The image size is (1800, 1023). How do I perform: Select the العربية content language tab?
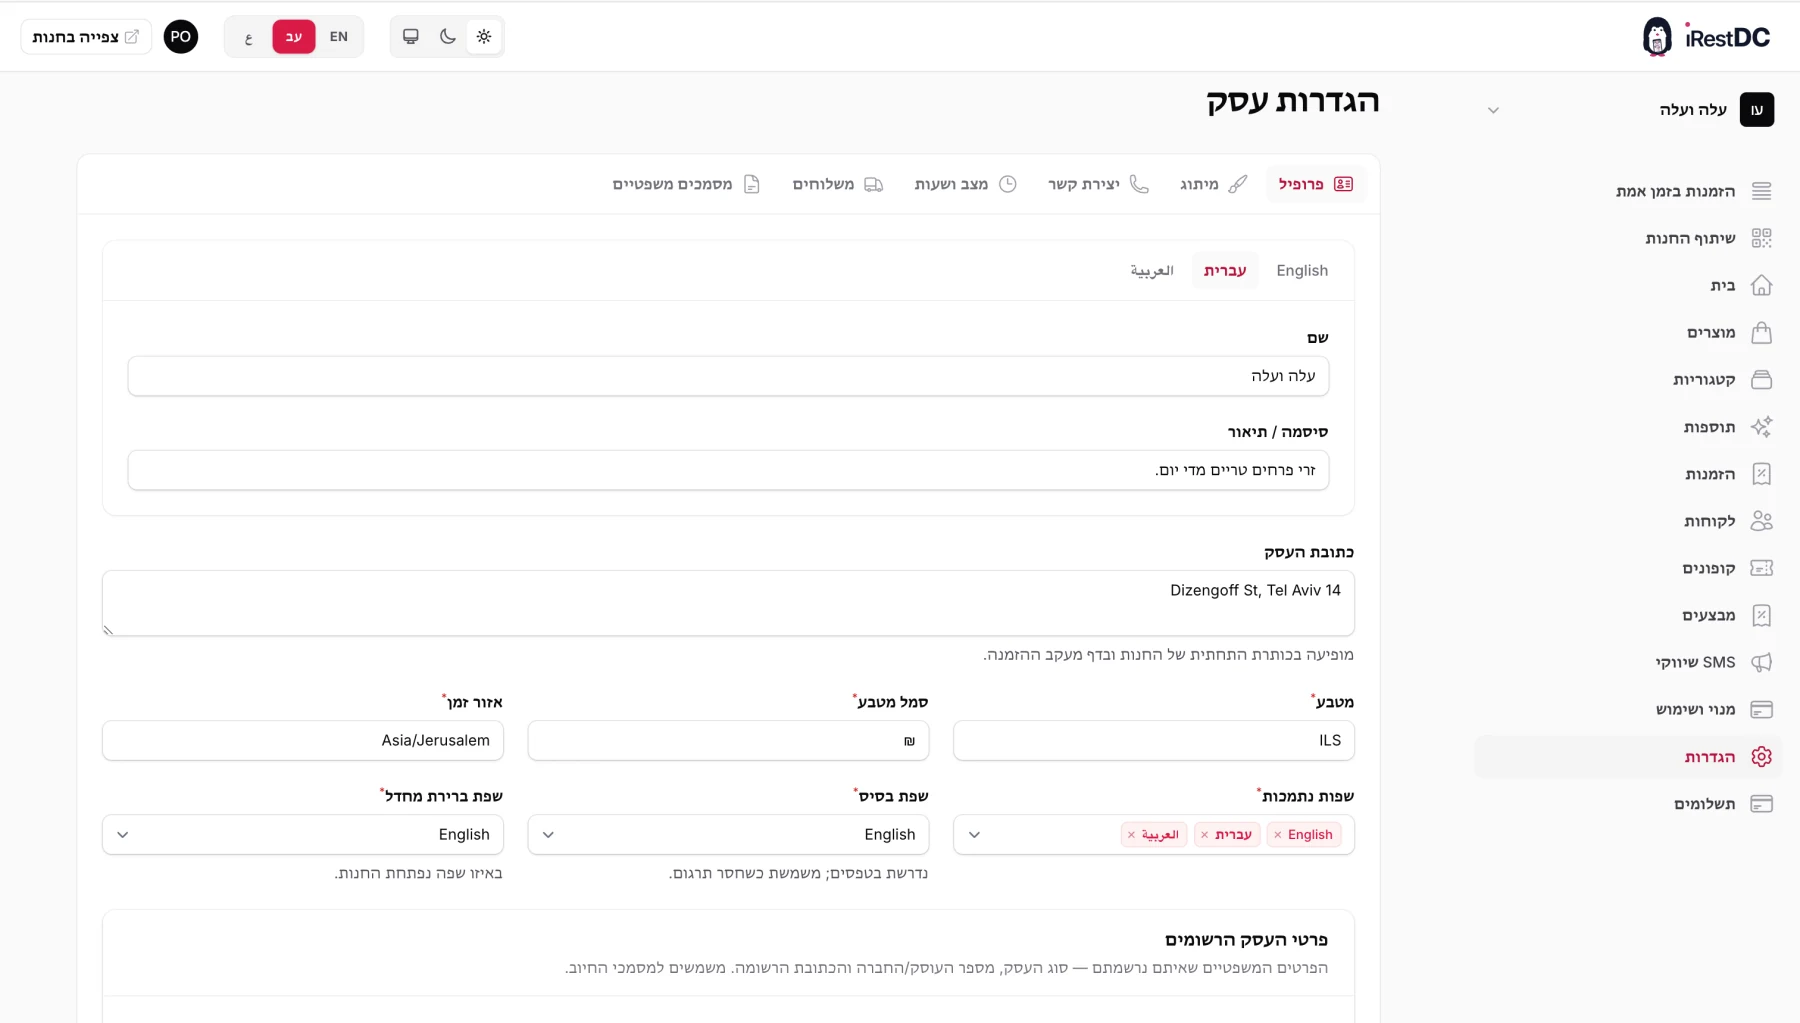(x=1152, y=271)
